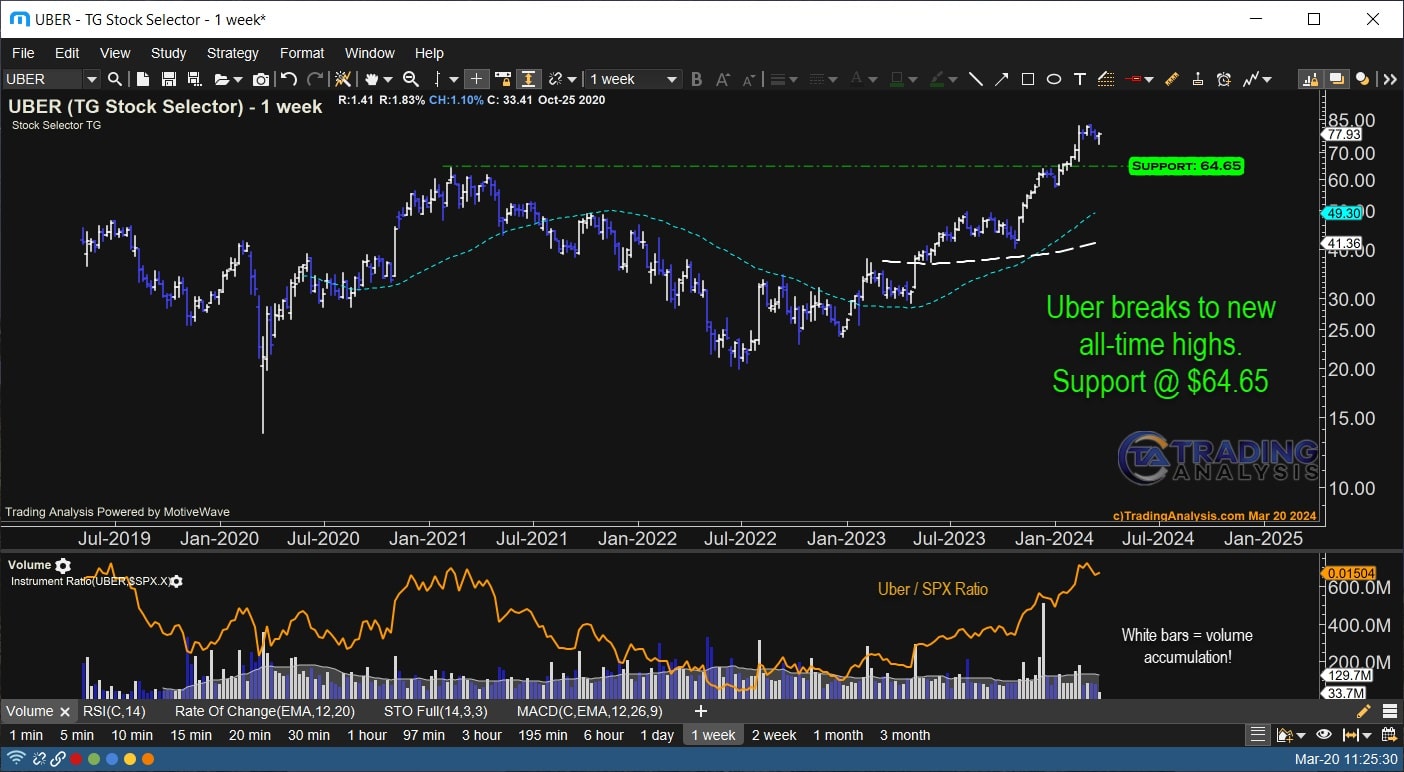Viewport: 1404px width, 772px height.
Task: Switch to the RSI(C,14) tab
Action: [x=113, y=711]
